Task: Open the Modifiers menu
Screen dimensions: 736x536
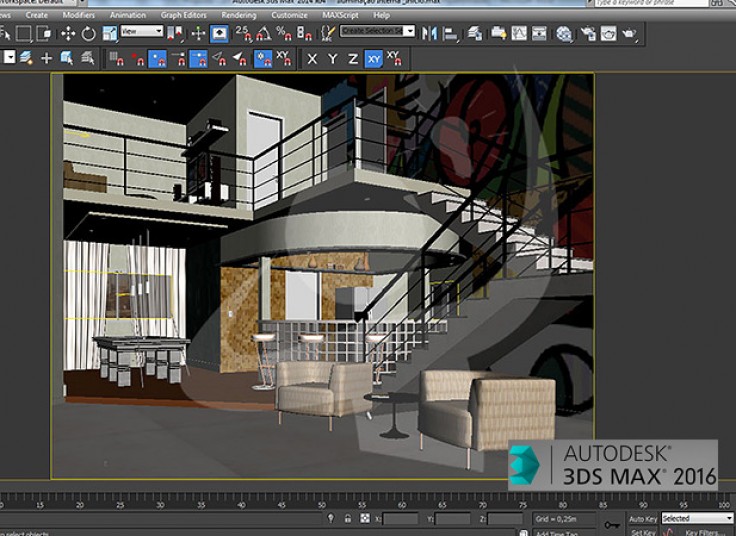Action: point(79,16)
